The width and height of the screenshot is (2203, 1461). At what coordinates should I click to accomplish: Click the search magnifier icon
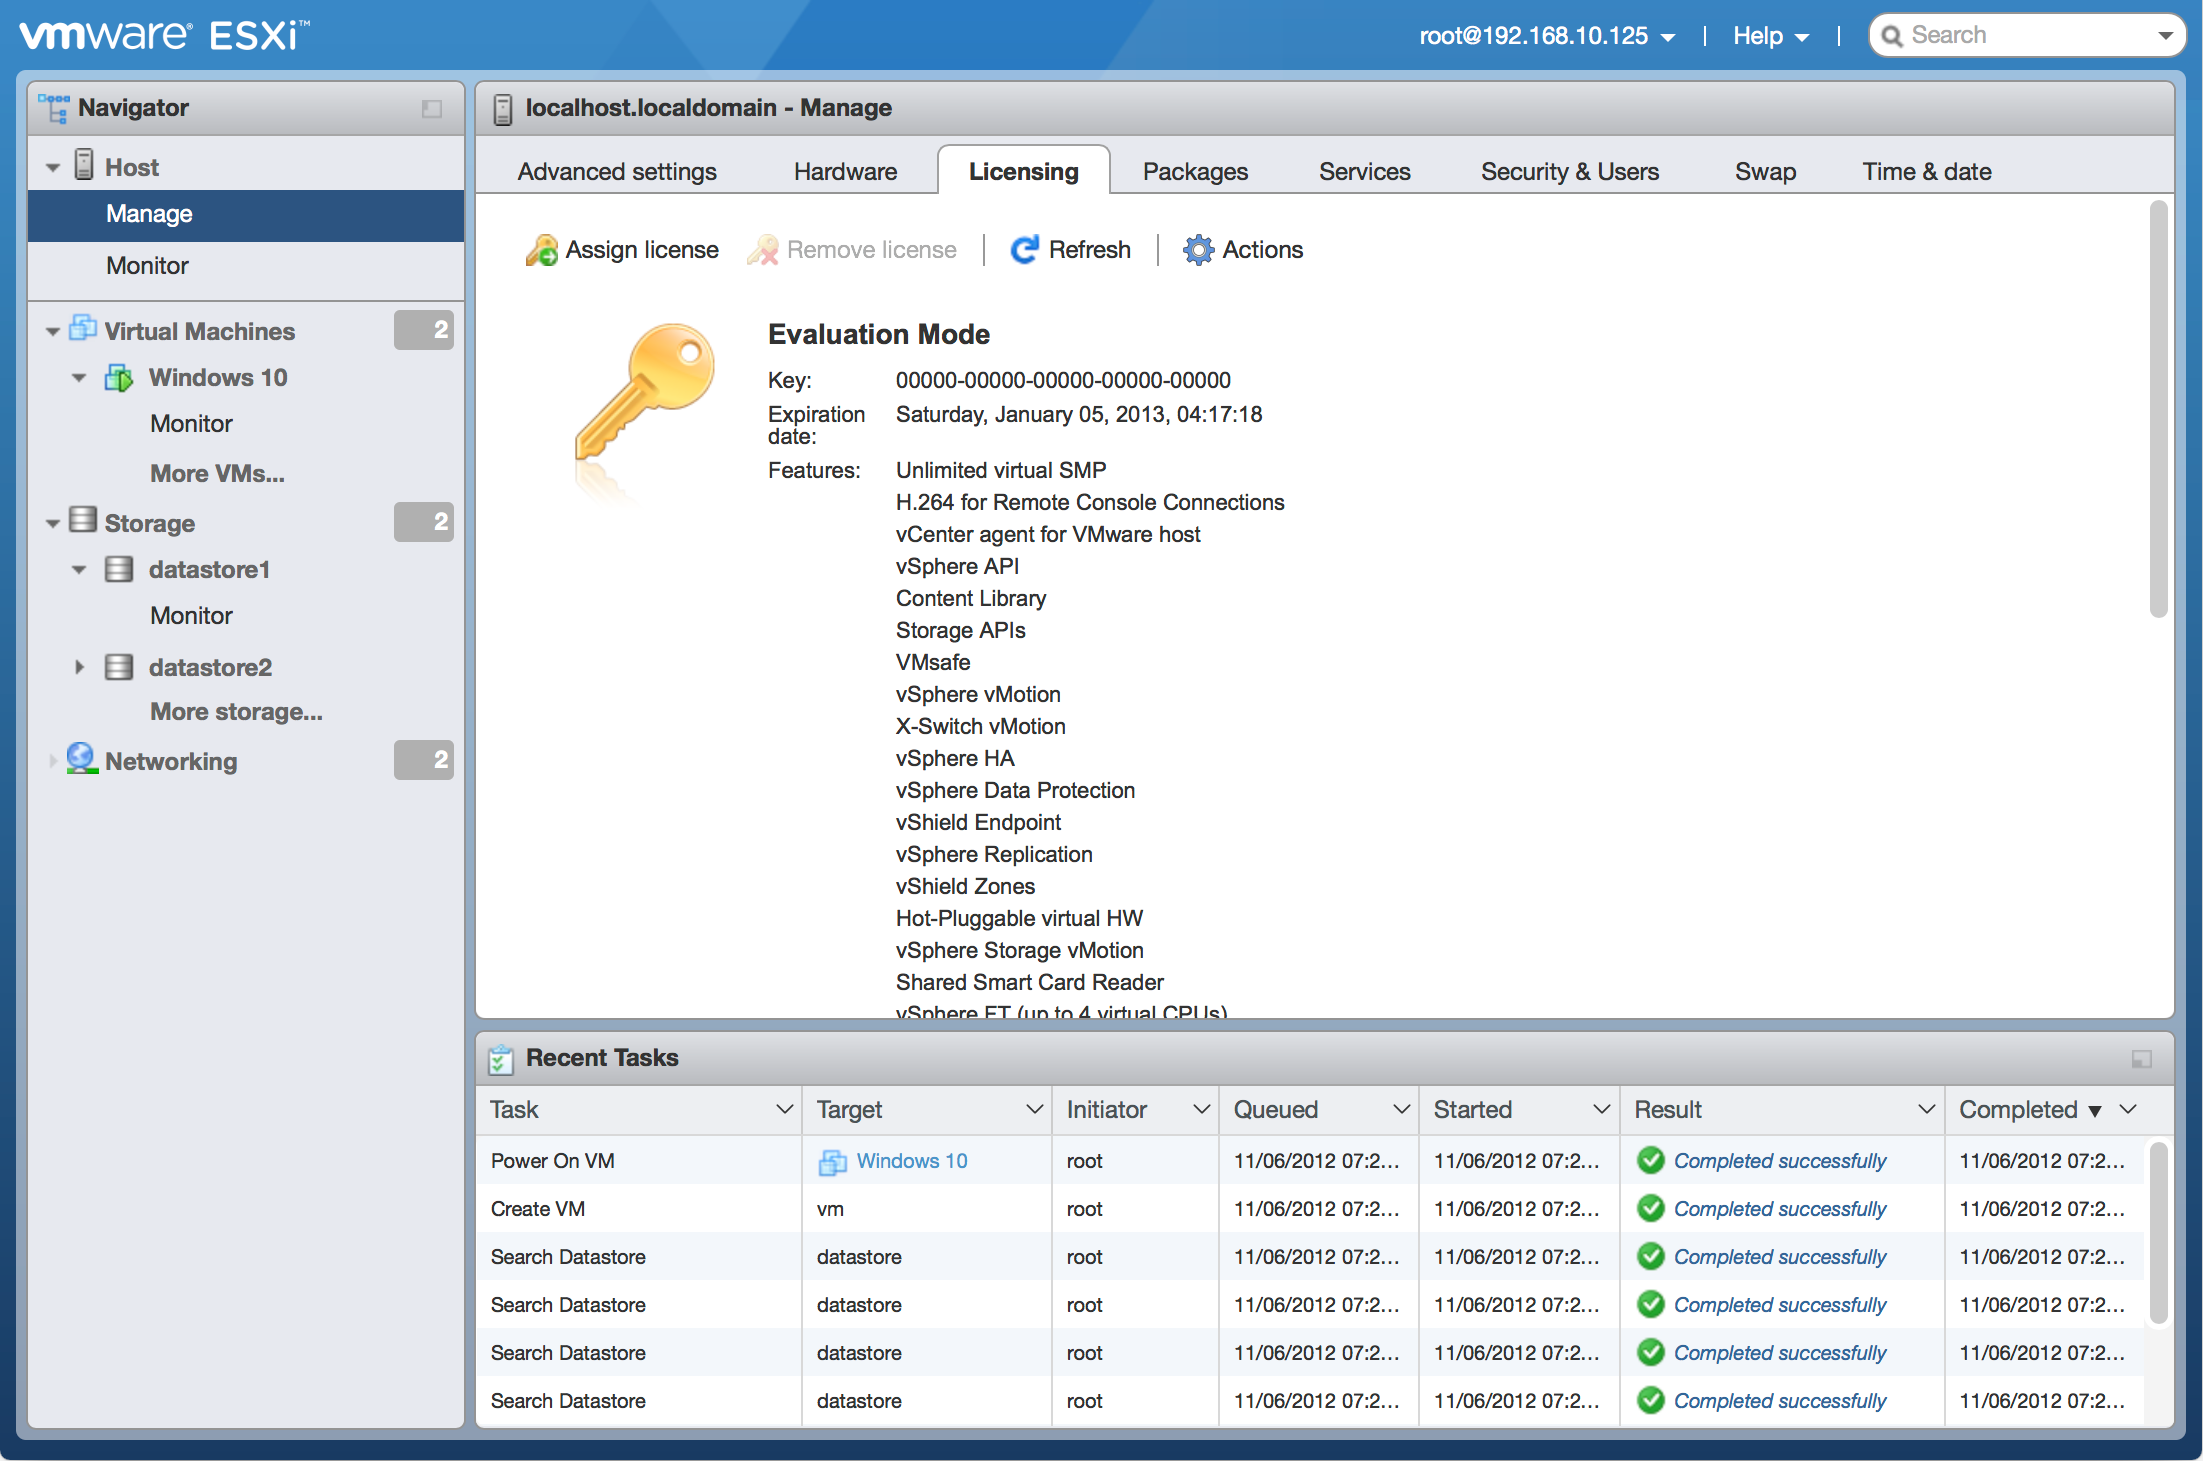pyautogui.click(x=1892, y=36)
